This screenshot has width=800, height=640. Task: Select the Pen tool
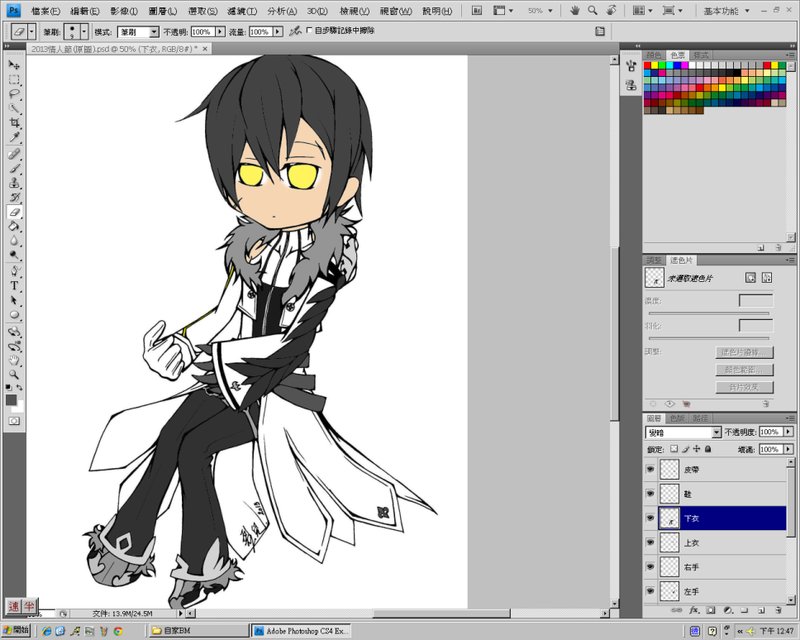14,271
